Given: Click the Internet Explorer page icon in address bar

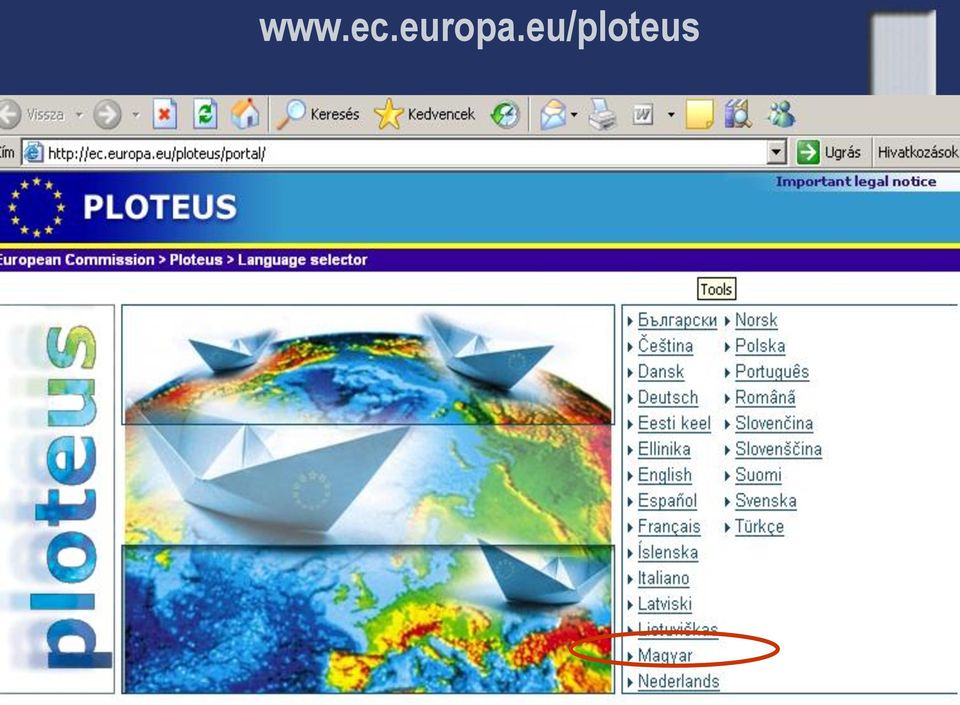Looking at the screenshot, I should coord(33,152).
